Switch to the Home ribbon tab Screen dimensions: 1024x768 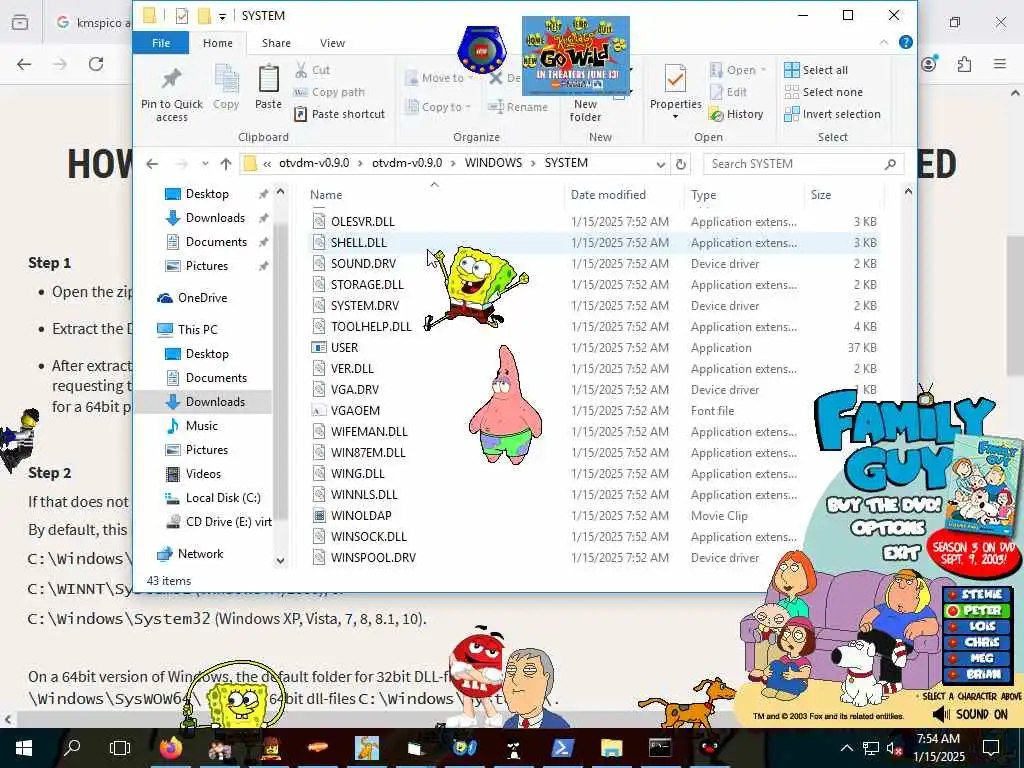point(217,43)
